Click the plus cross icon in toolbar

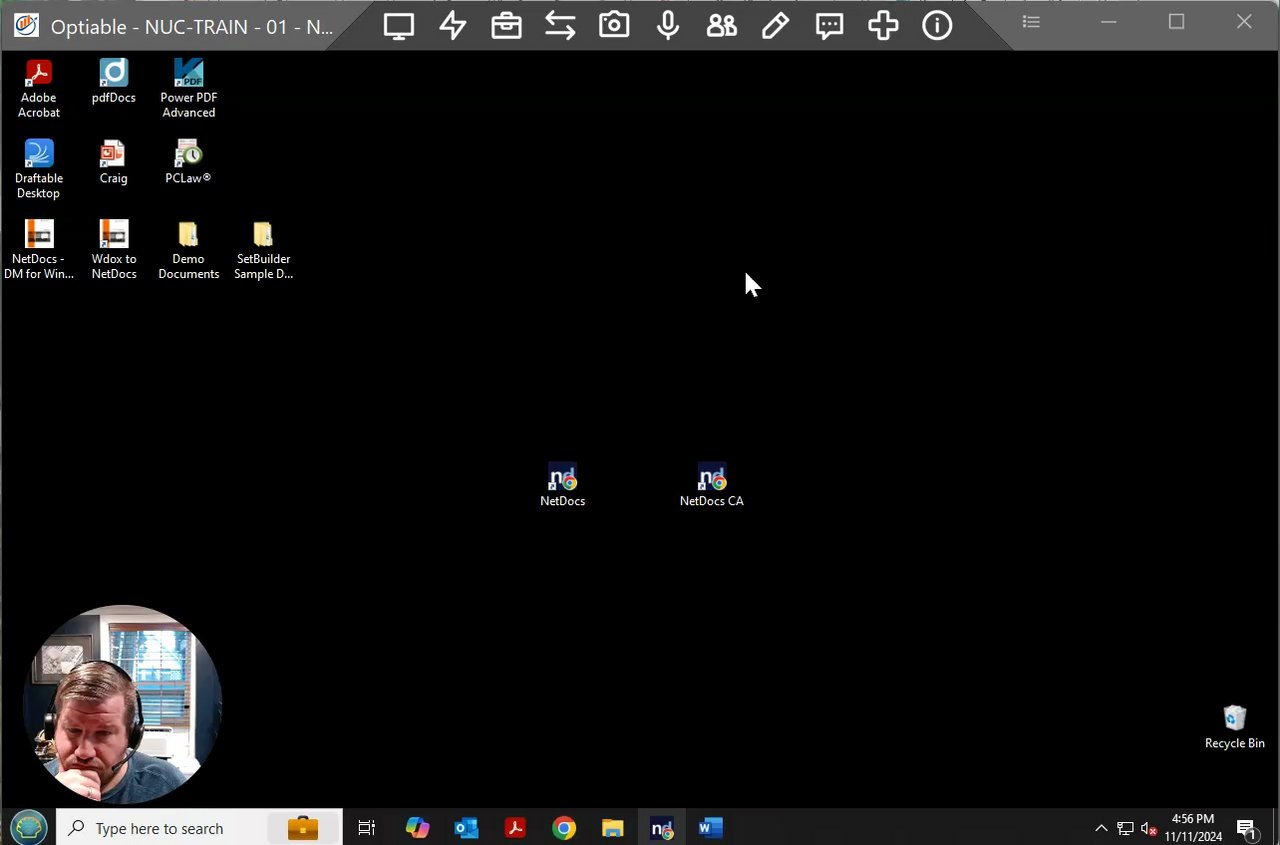(883, 26)
